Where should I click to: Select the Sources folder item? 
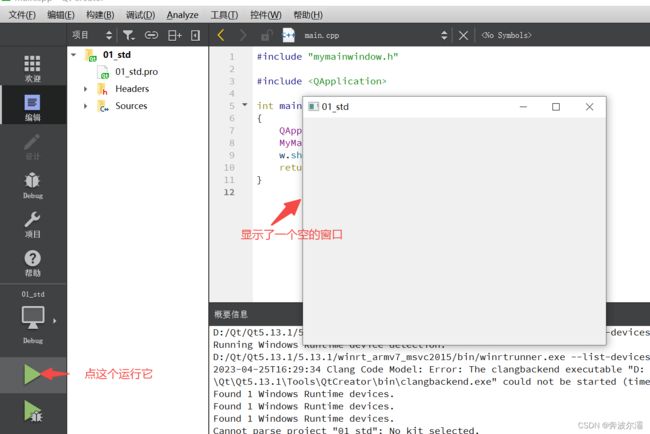pyautogui.click(x=131, y=106)
